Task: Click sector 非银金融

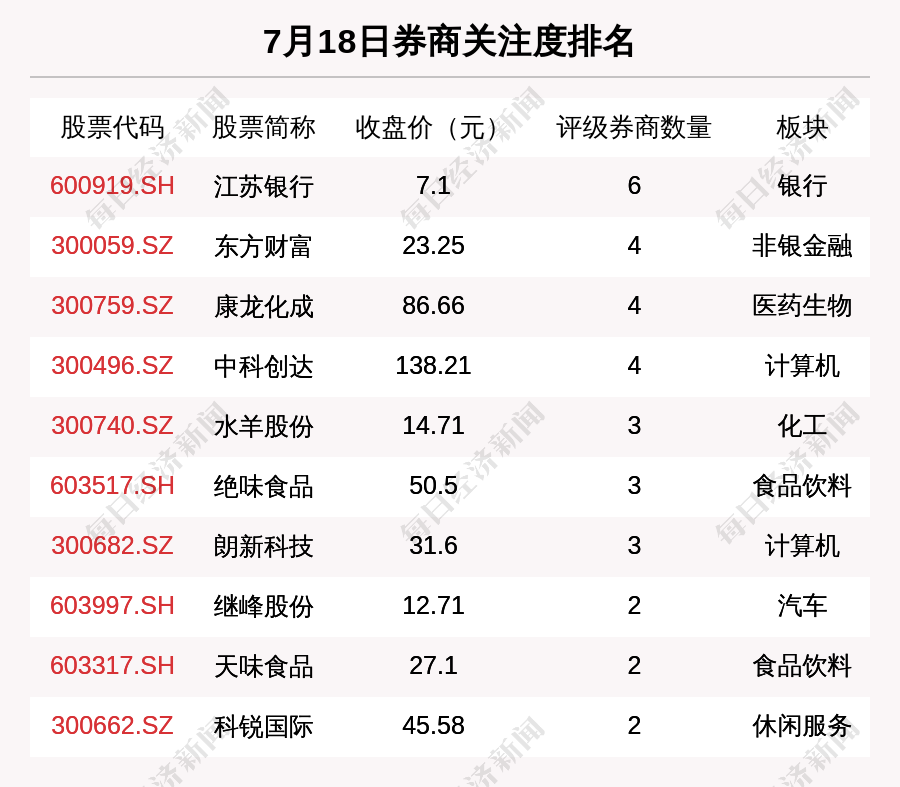Action: click(x=802, y=247)
